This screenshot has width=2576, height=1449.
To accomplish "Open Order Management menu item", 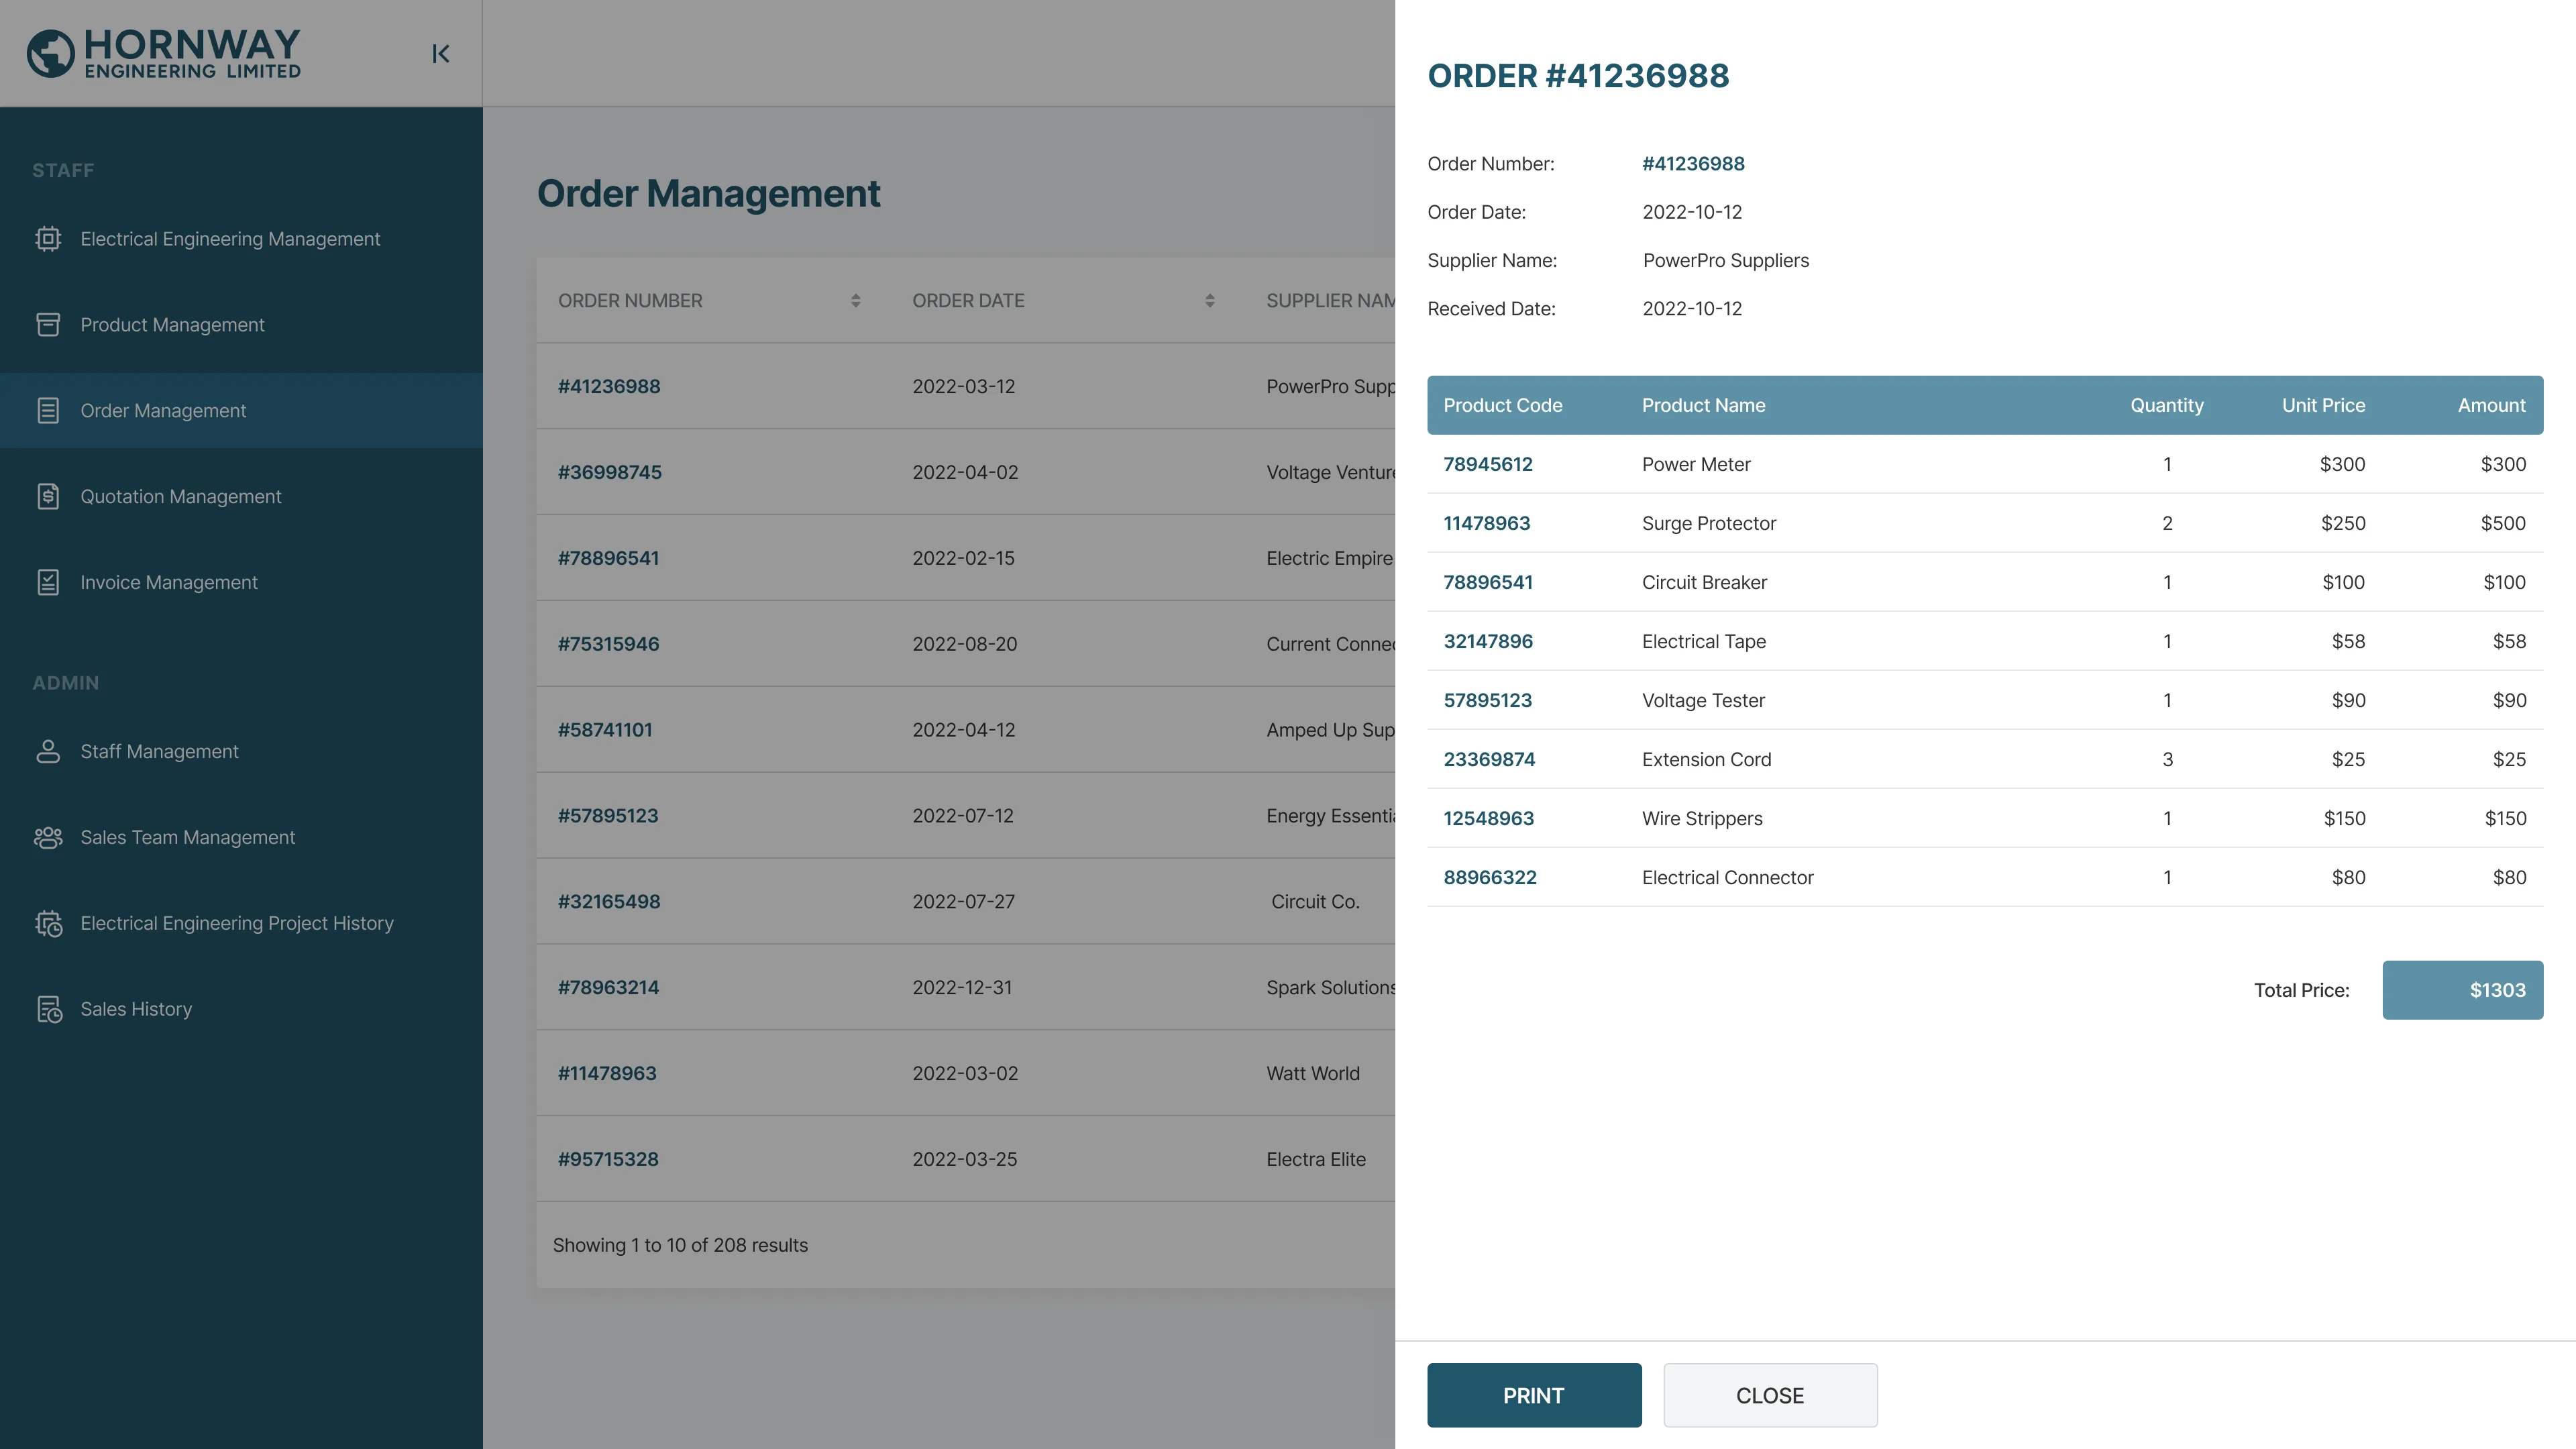I will (163, 411).
